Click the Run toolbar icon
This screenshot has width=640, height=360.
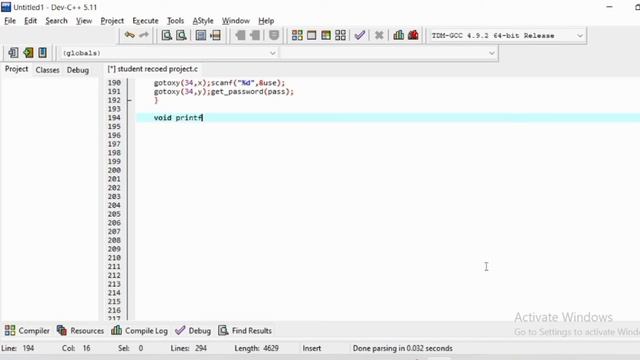pos(311,36)
